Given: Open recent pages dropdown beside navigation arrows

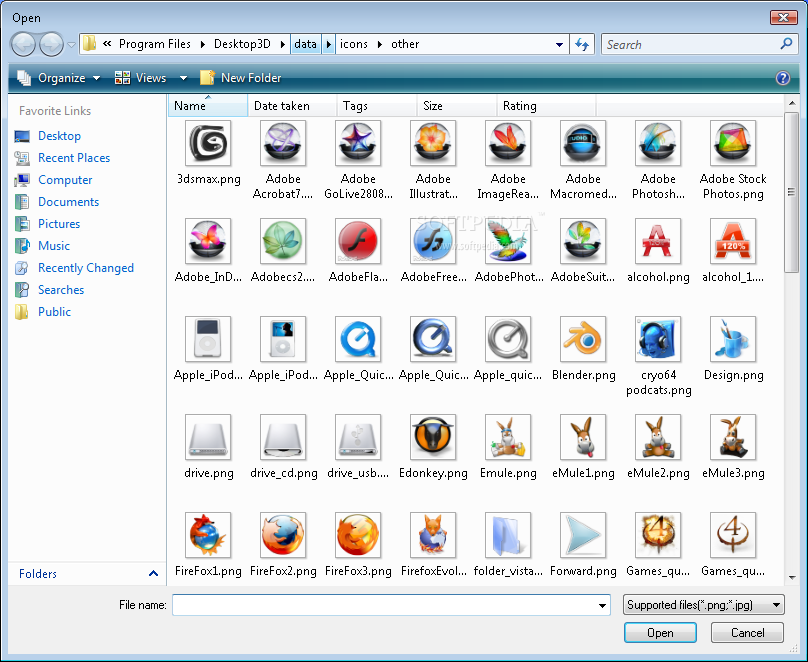Looking at the screenshot, I should (71, 45).
